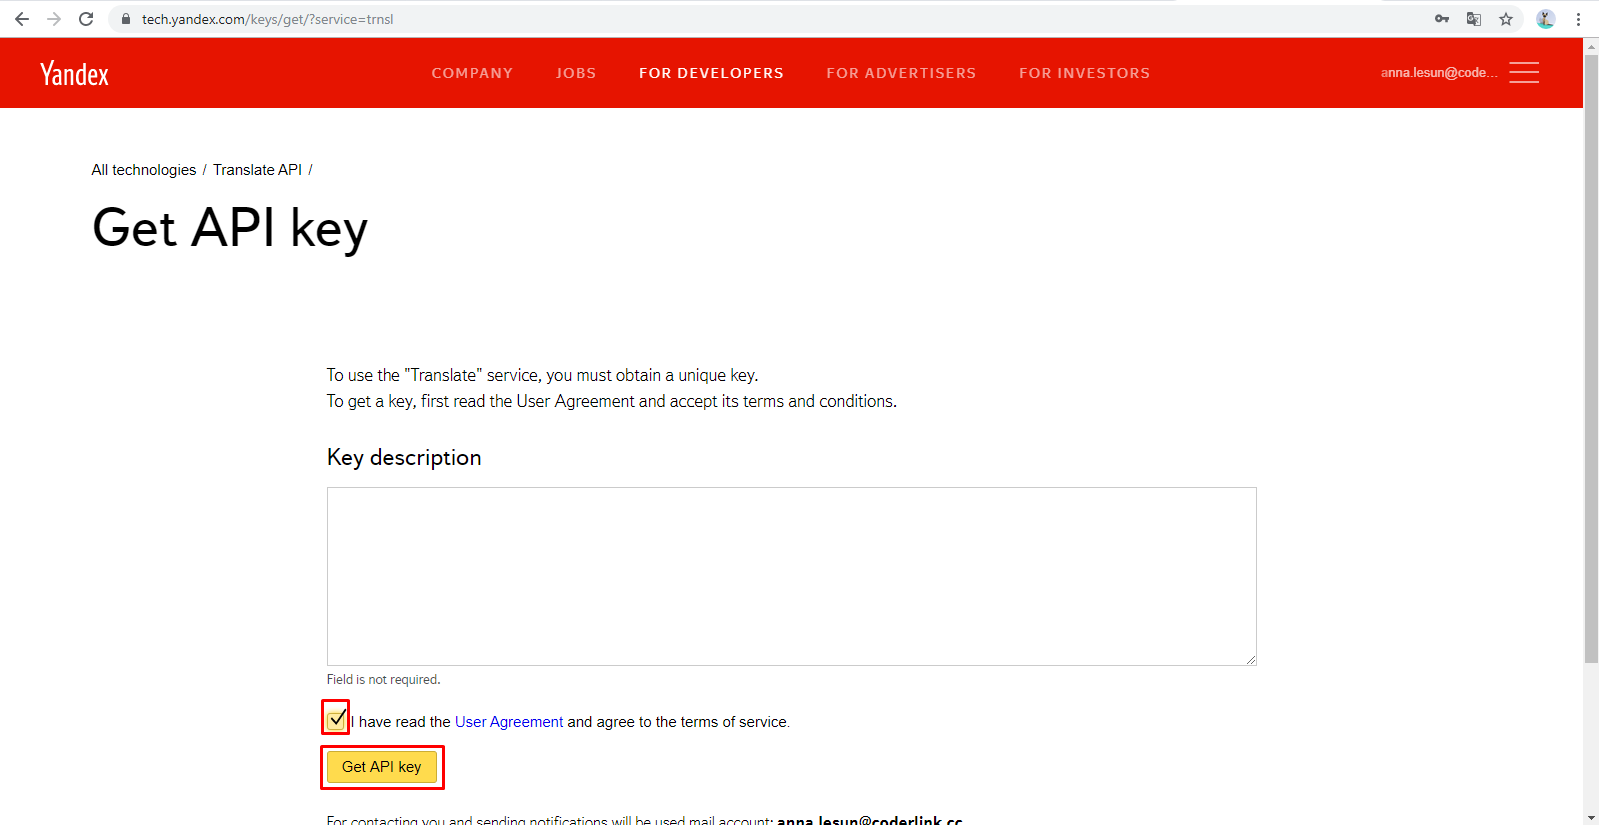This screenshot has height=825, width=1599.
Task: Open Chrome three-dot menu
Action: pos(1578,19)
